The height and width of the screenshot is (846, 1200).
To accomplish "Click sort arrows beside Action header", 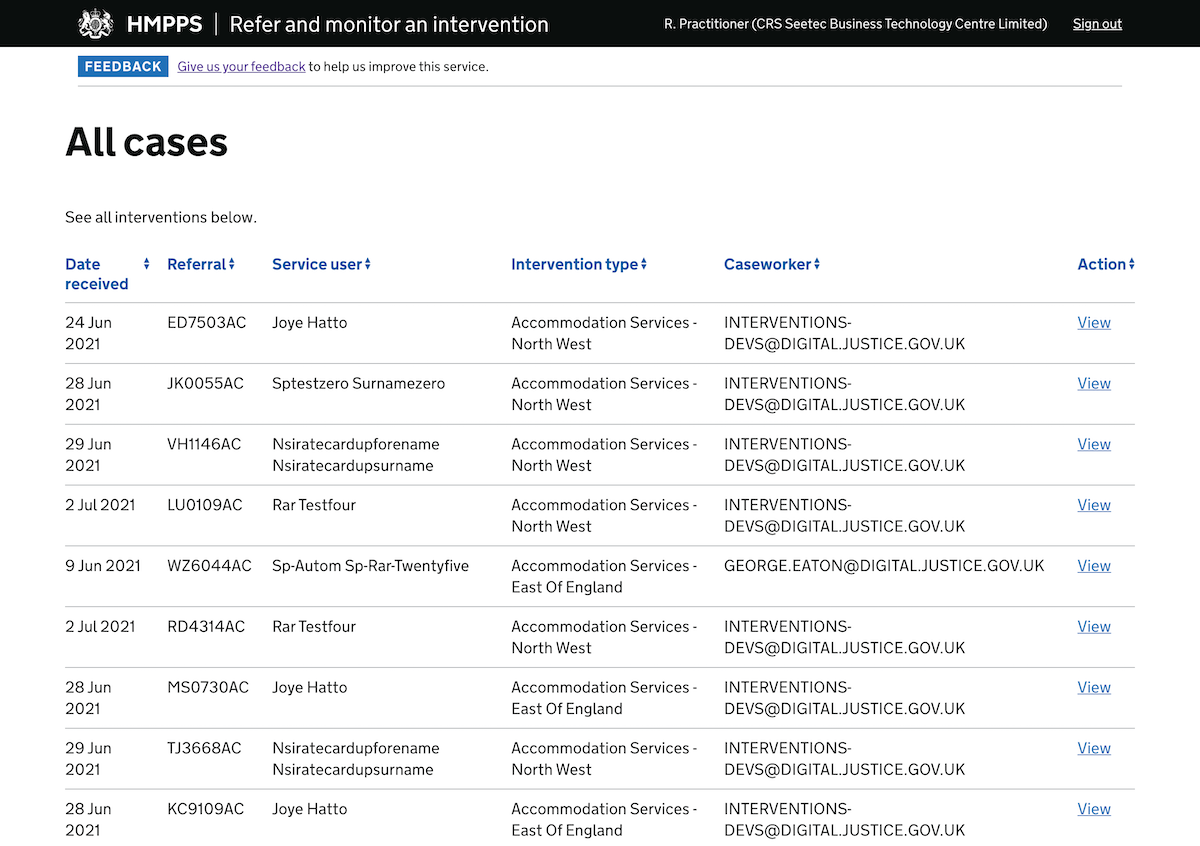I will coord(1131,264).
